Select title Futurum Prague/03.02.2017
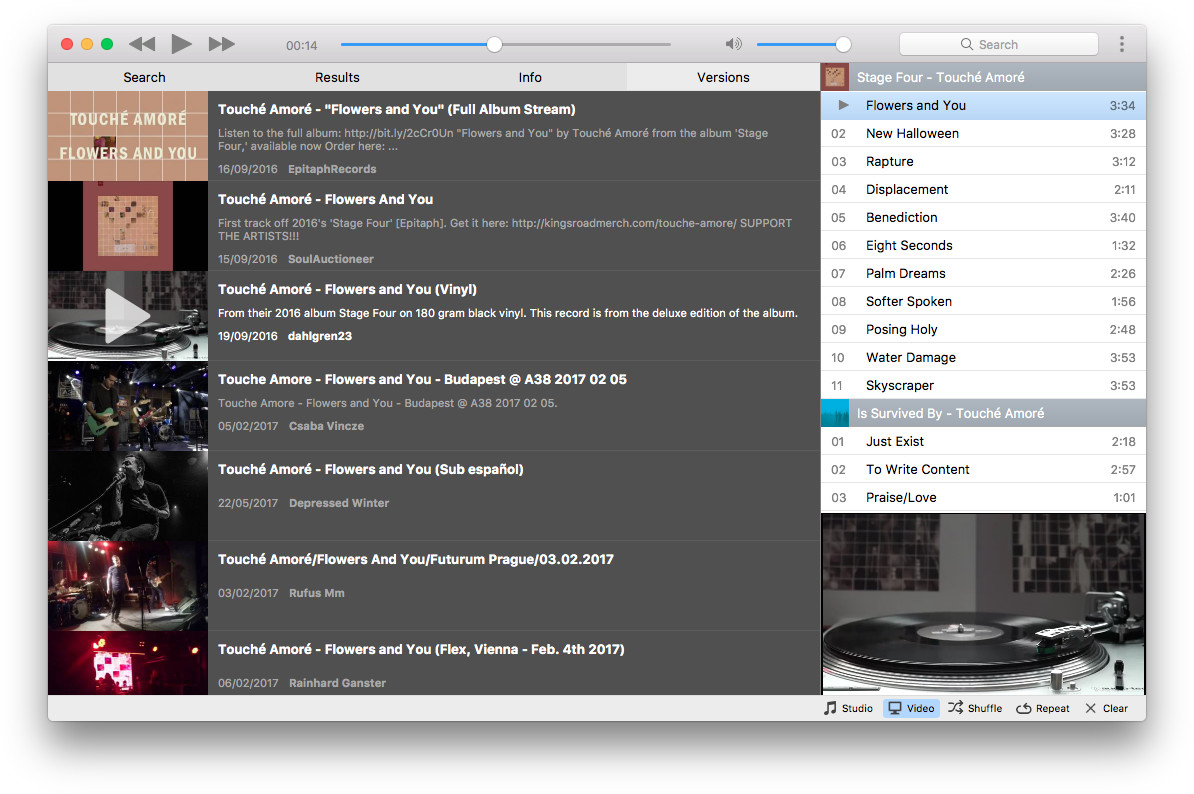1194x794 pixels. click(416, 559)
